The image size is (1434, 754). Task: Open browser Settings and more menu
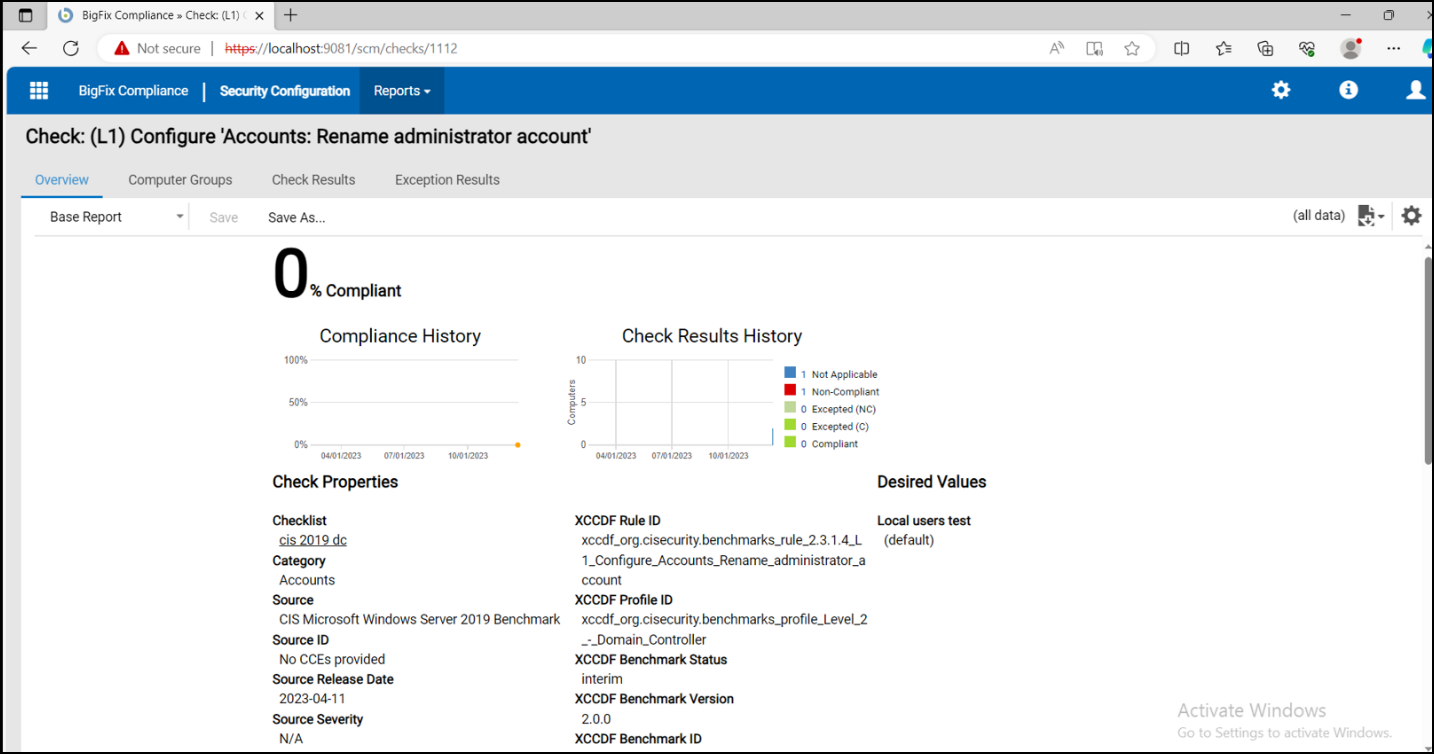coord(1393,48)
